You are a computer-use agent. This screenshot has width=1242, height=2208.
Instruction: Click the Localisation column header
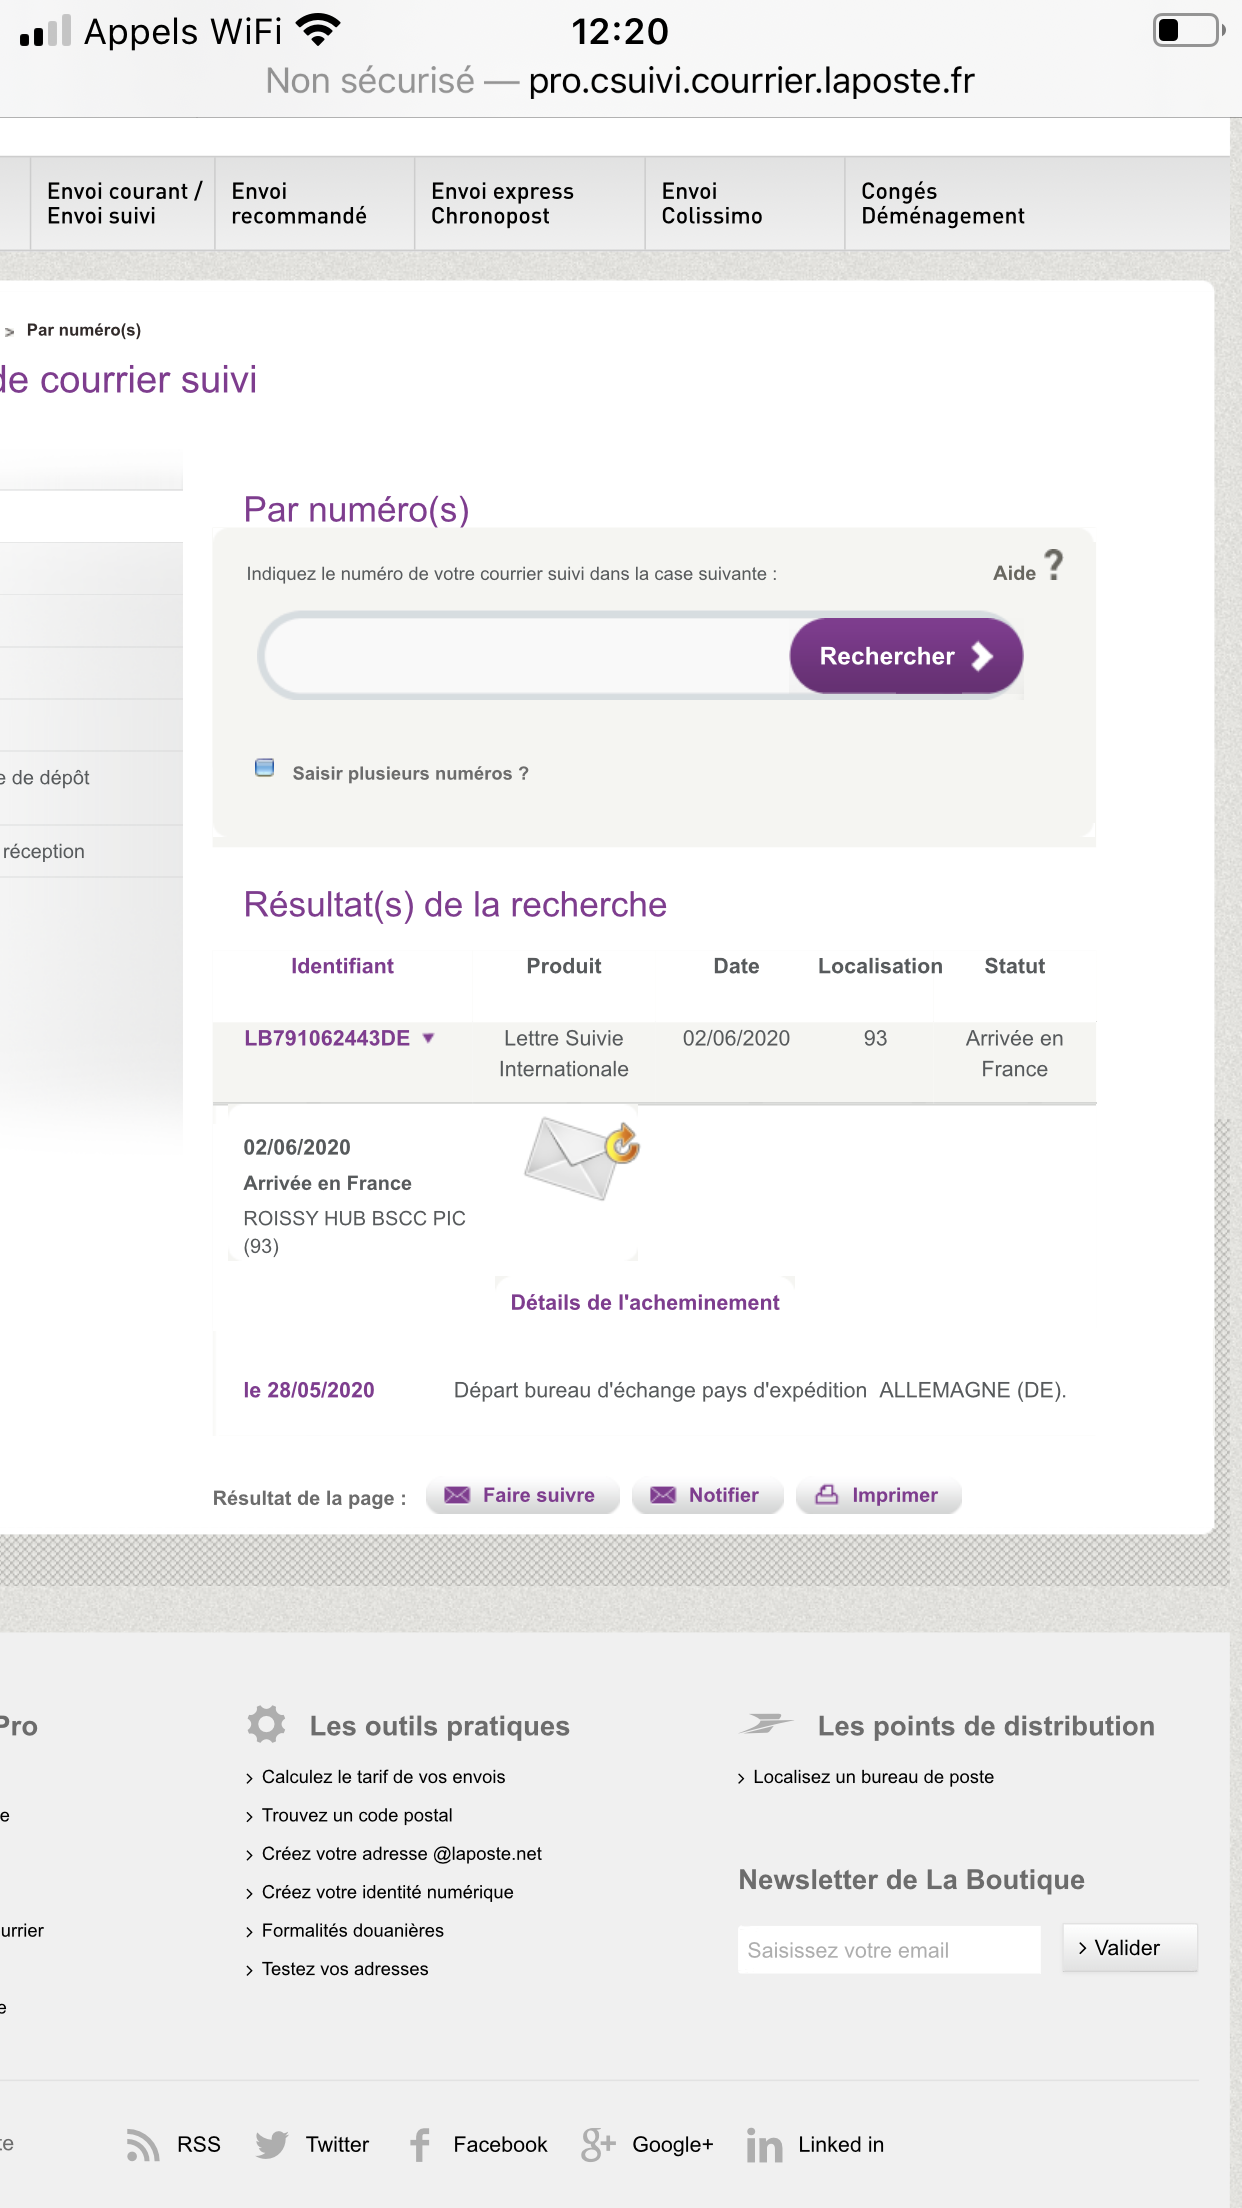[880, 966]
